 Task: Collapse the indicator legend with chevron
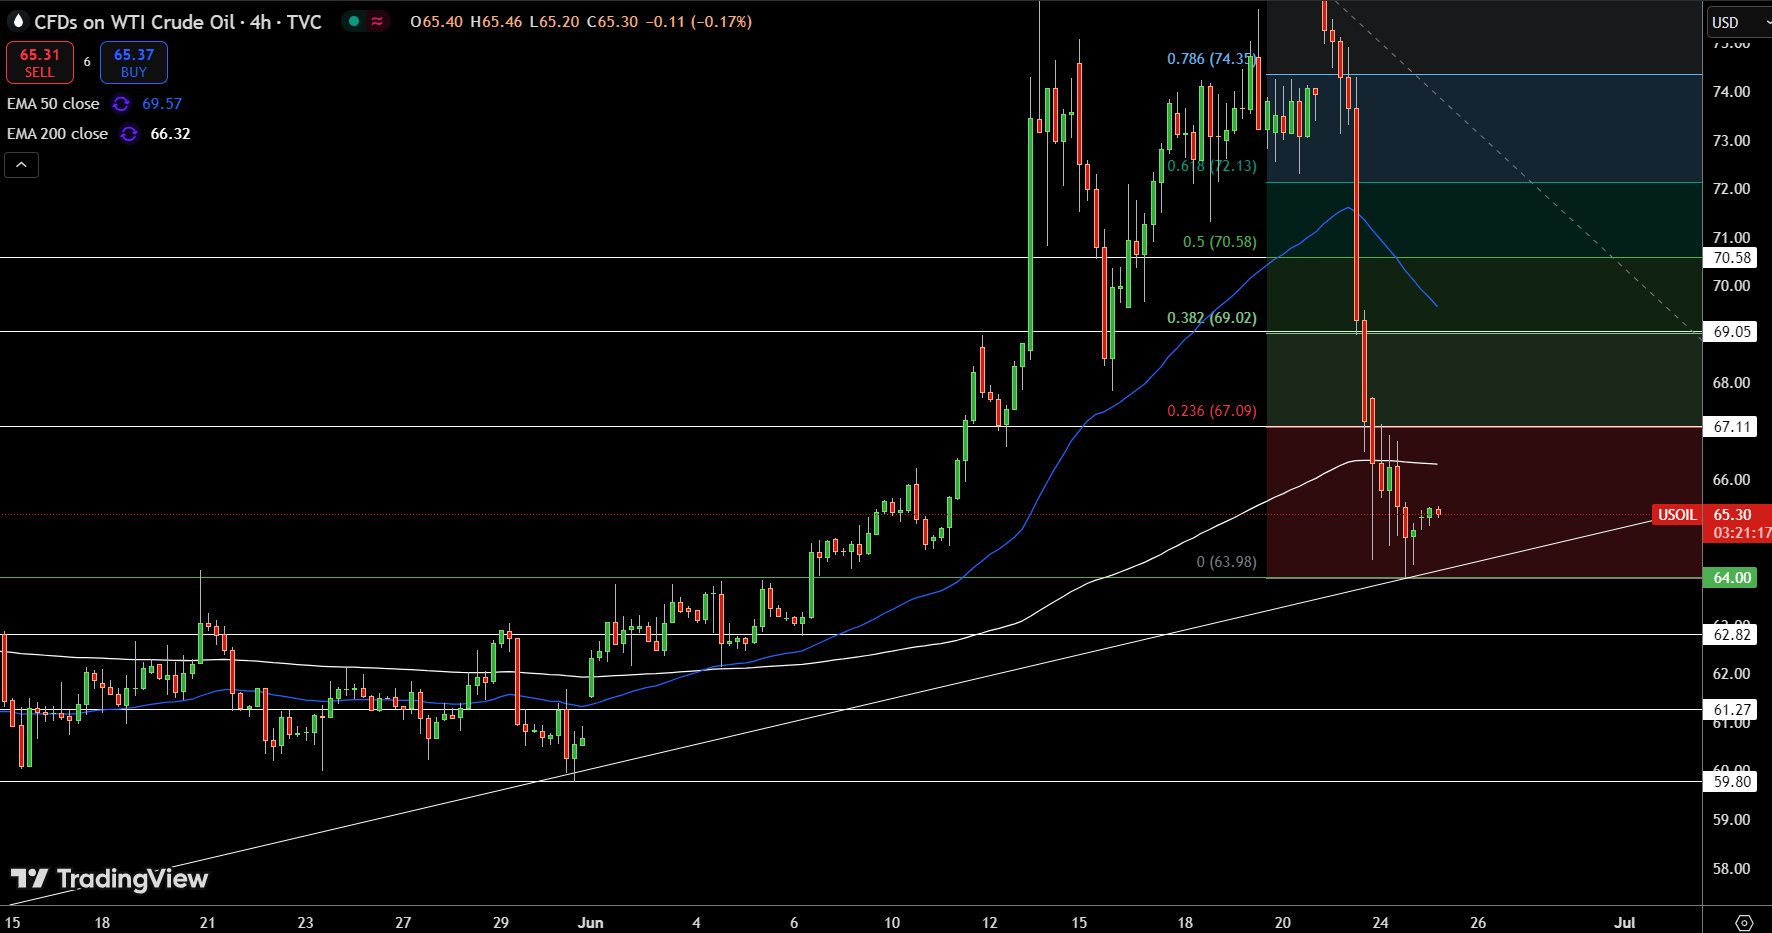click(22, 165)
